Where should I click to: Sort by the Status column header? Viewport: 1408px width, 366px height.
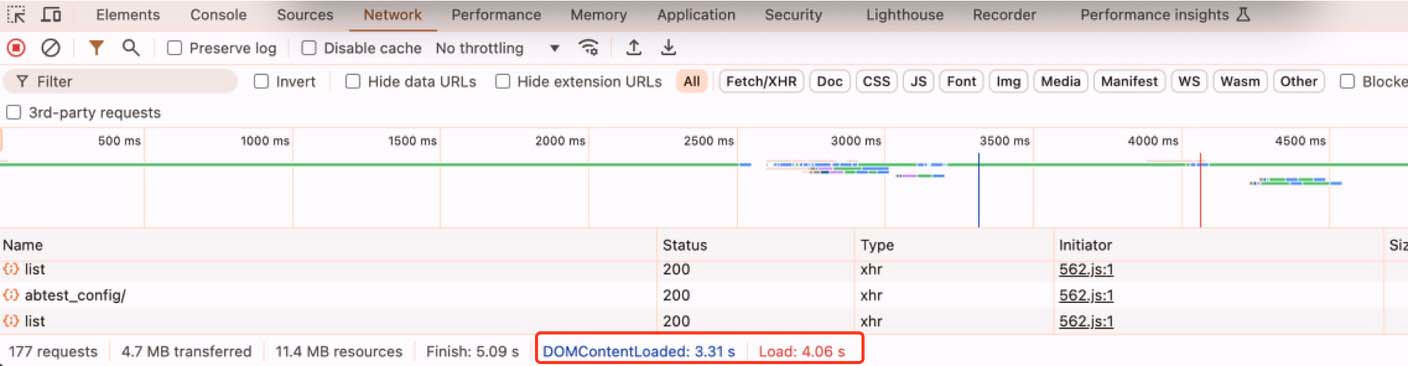coord(757,245)
